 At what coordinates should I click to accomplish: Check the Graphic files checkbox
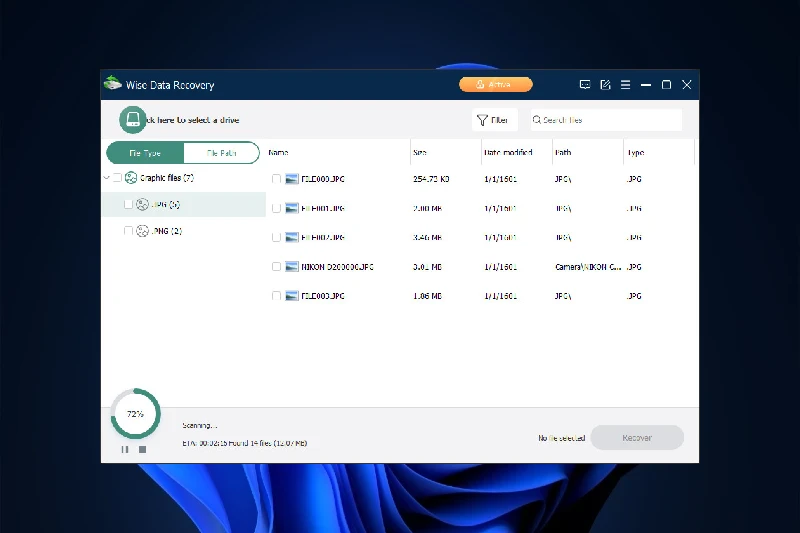[x=117, y=177]
